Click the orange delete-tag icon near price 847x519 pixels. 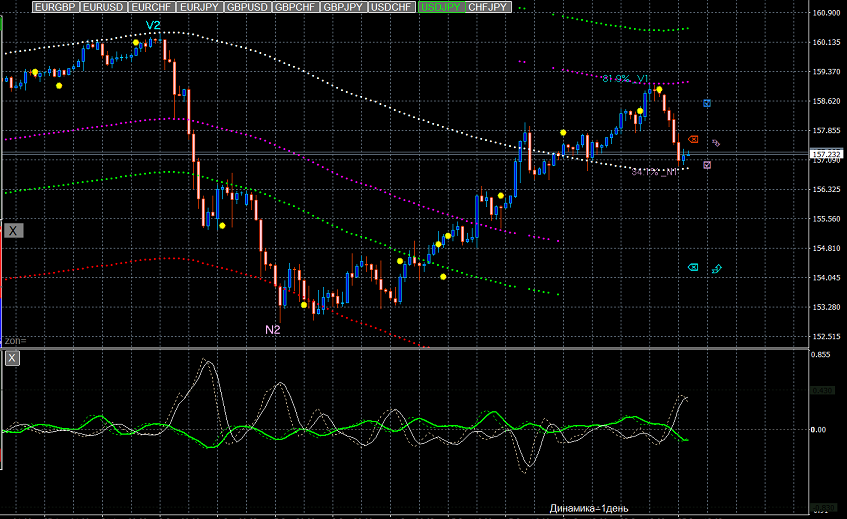(x=693, y=139)
